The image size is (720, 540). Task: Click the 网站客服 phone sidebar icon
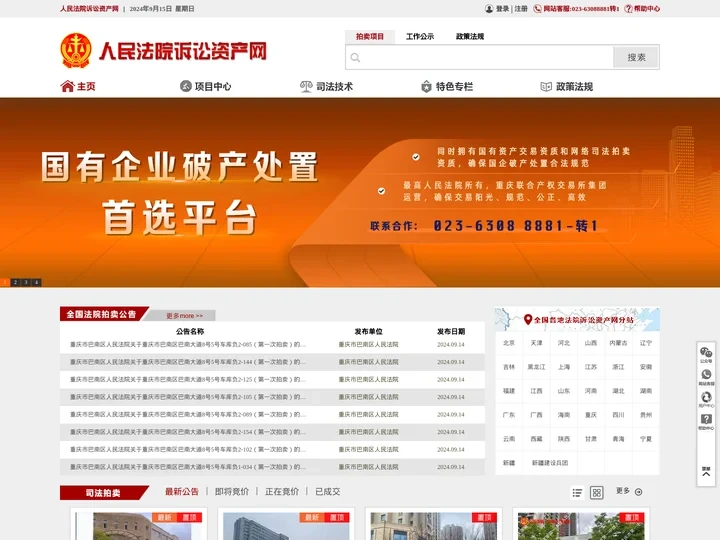[706, 375]
